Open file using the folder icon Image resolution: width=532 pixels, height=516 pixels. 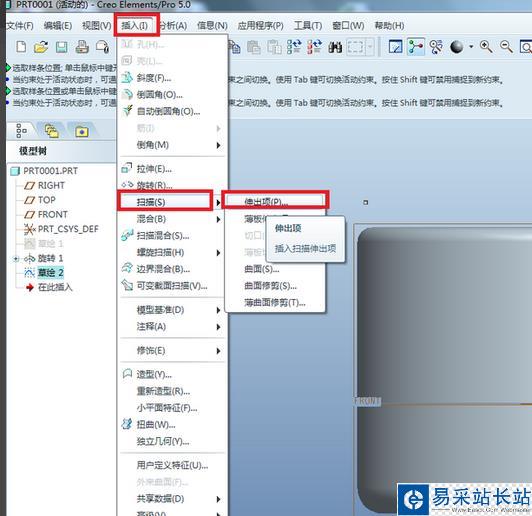tap(41, 47)
